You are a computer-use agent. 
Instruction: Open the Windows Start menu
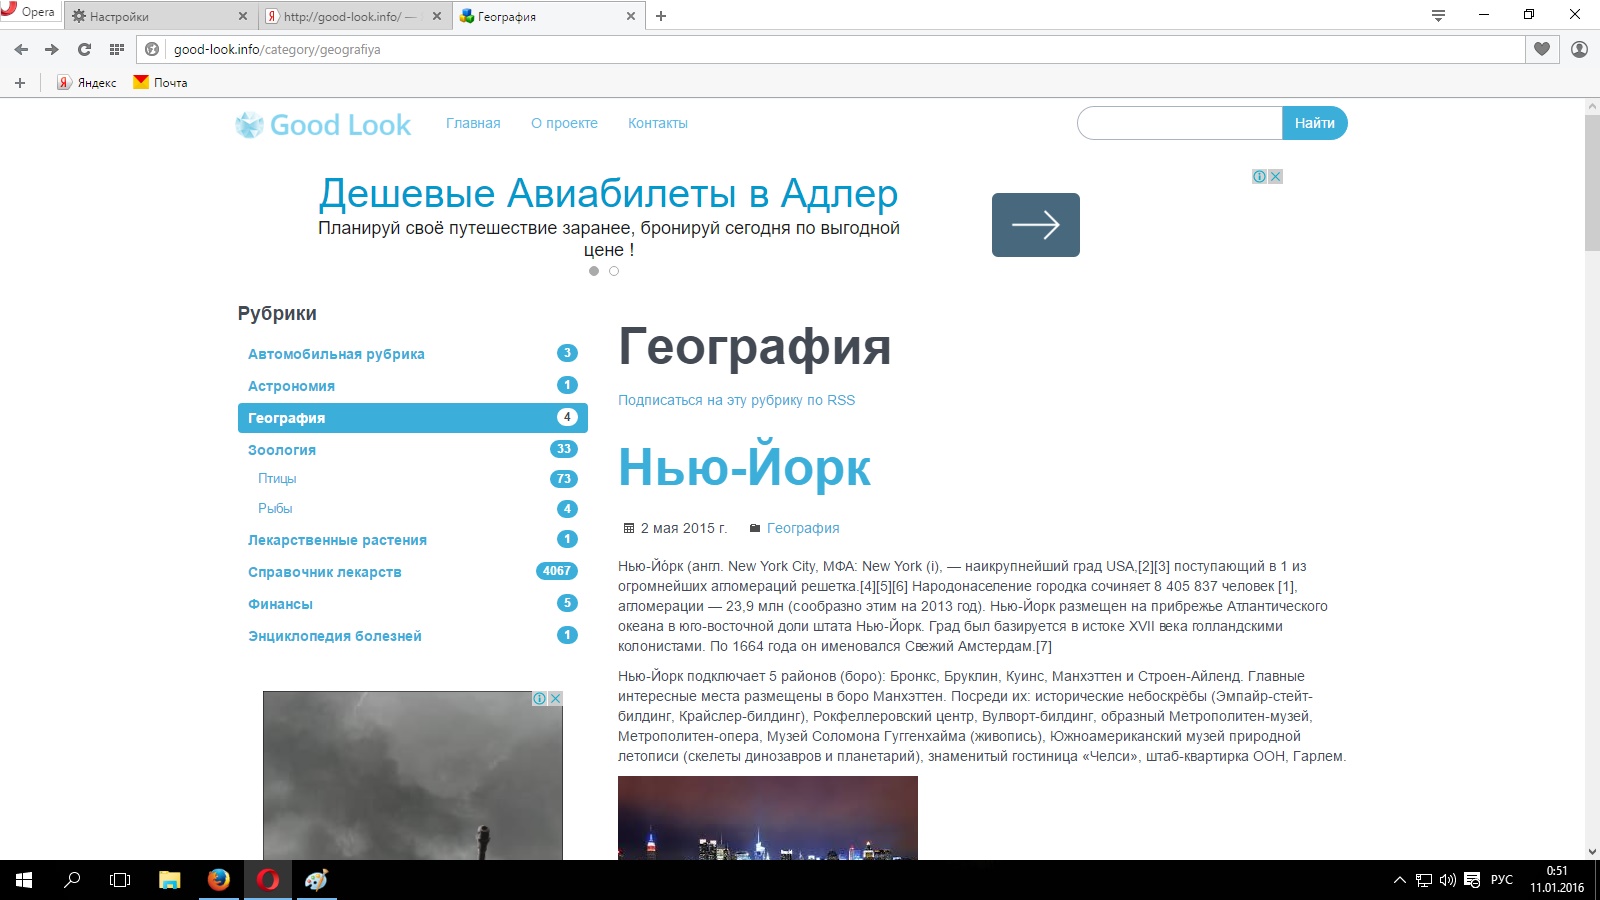pyautogui.click(x=24, y=880)
